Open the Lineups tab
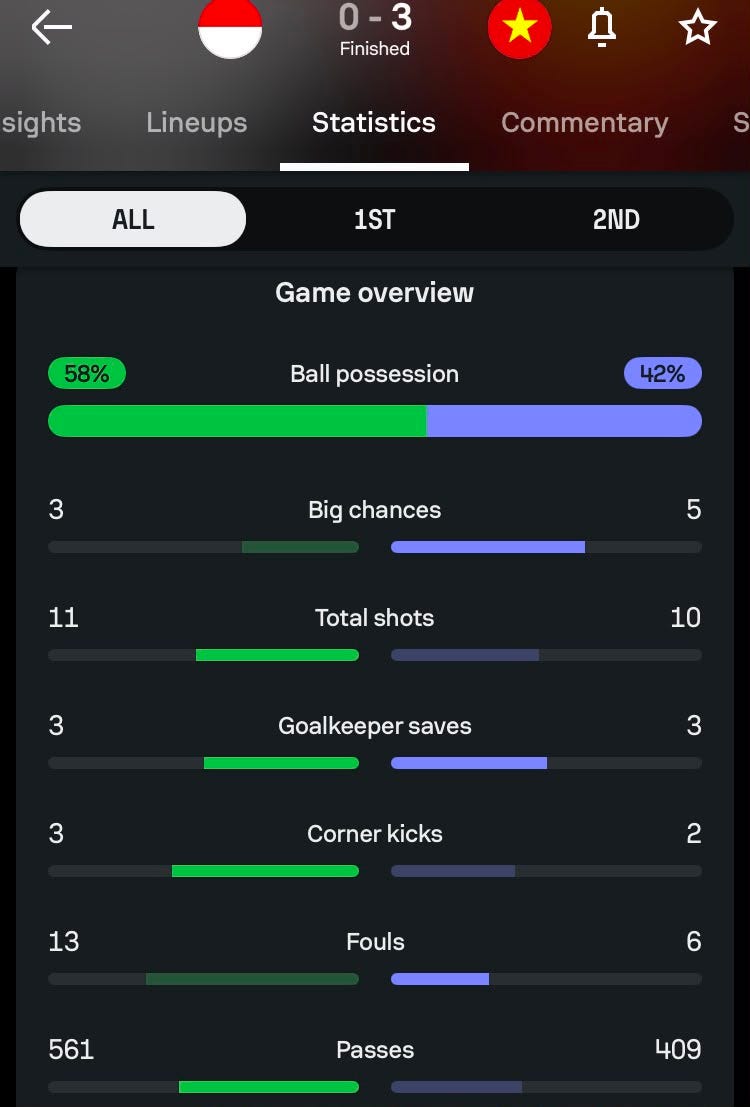 (196, 123)
